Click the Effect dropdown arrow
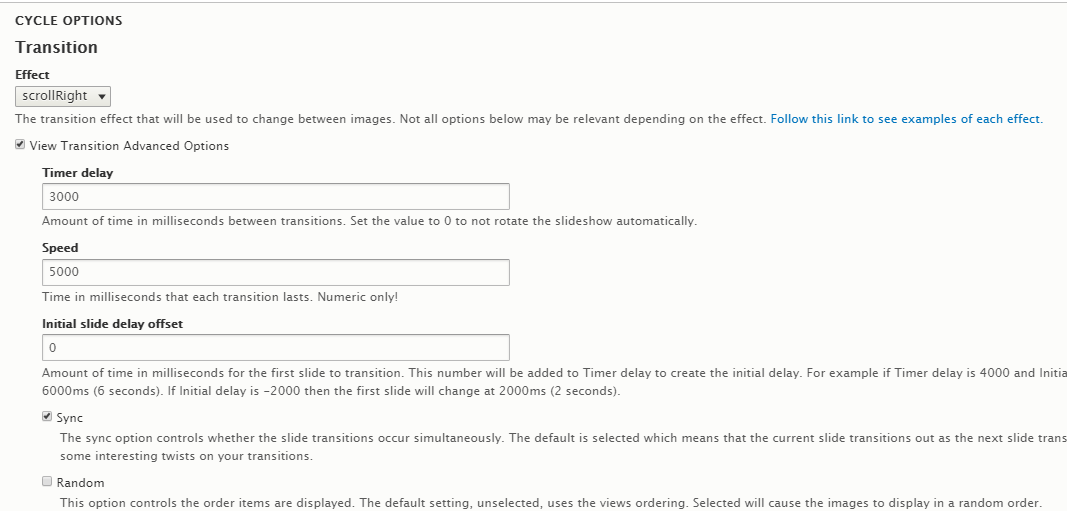 (x=103, y=96)
